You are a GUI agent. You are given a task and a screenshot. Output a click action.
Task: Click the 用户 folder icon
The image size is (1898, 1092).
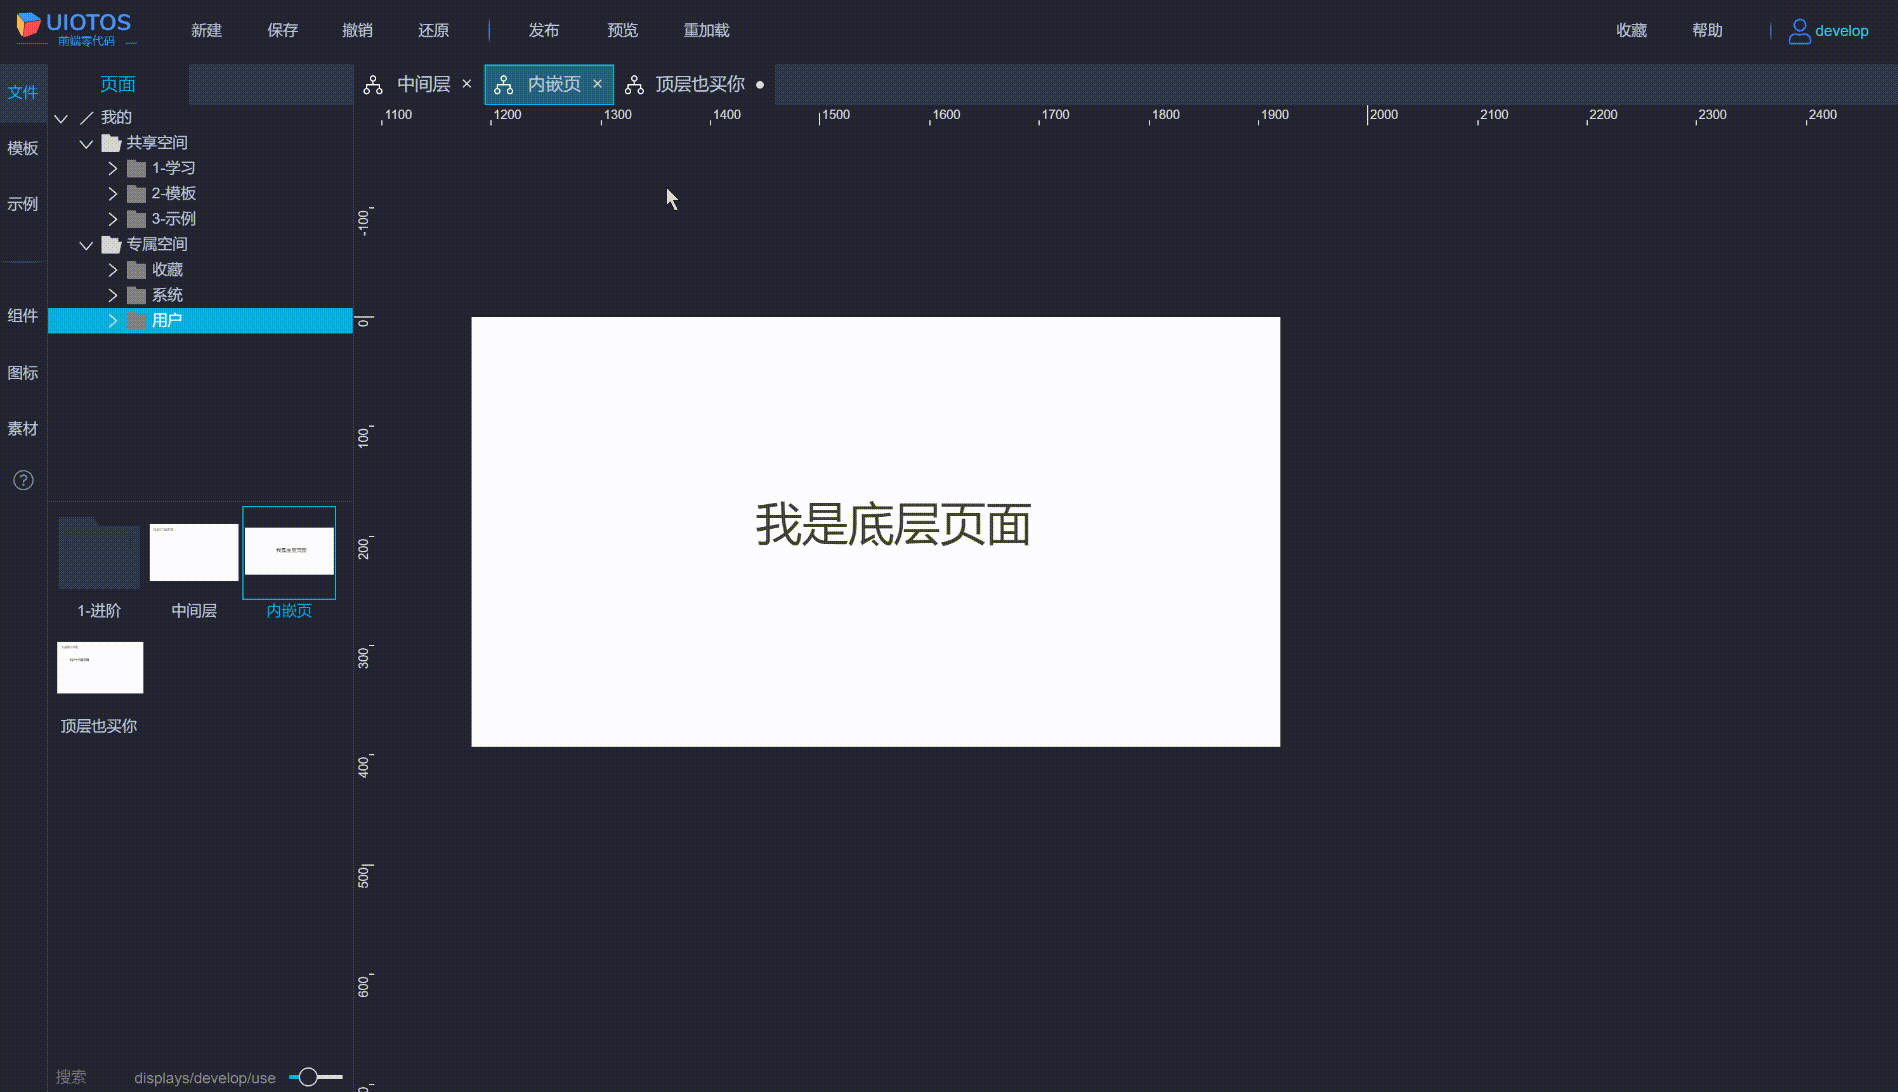click(x=137, y=321)
